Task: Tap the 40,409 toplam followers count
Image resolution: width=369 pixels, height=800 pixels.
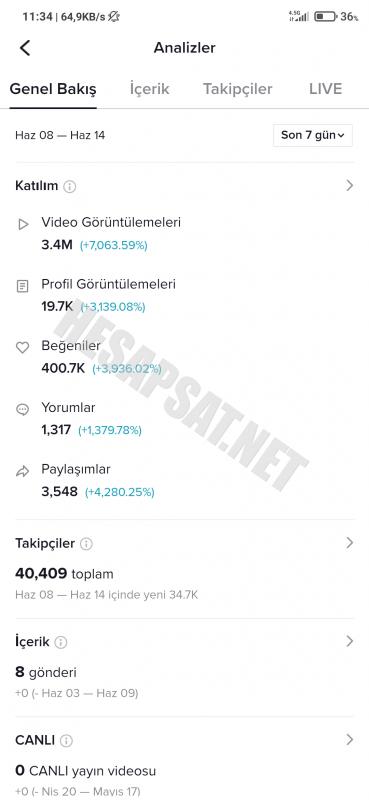Action: (64, 573)
